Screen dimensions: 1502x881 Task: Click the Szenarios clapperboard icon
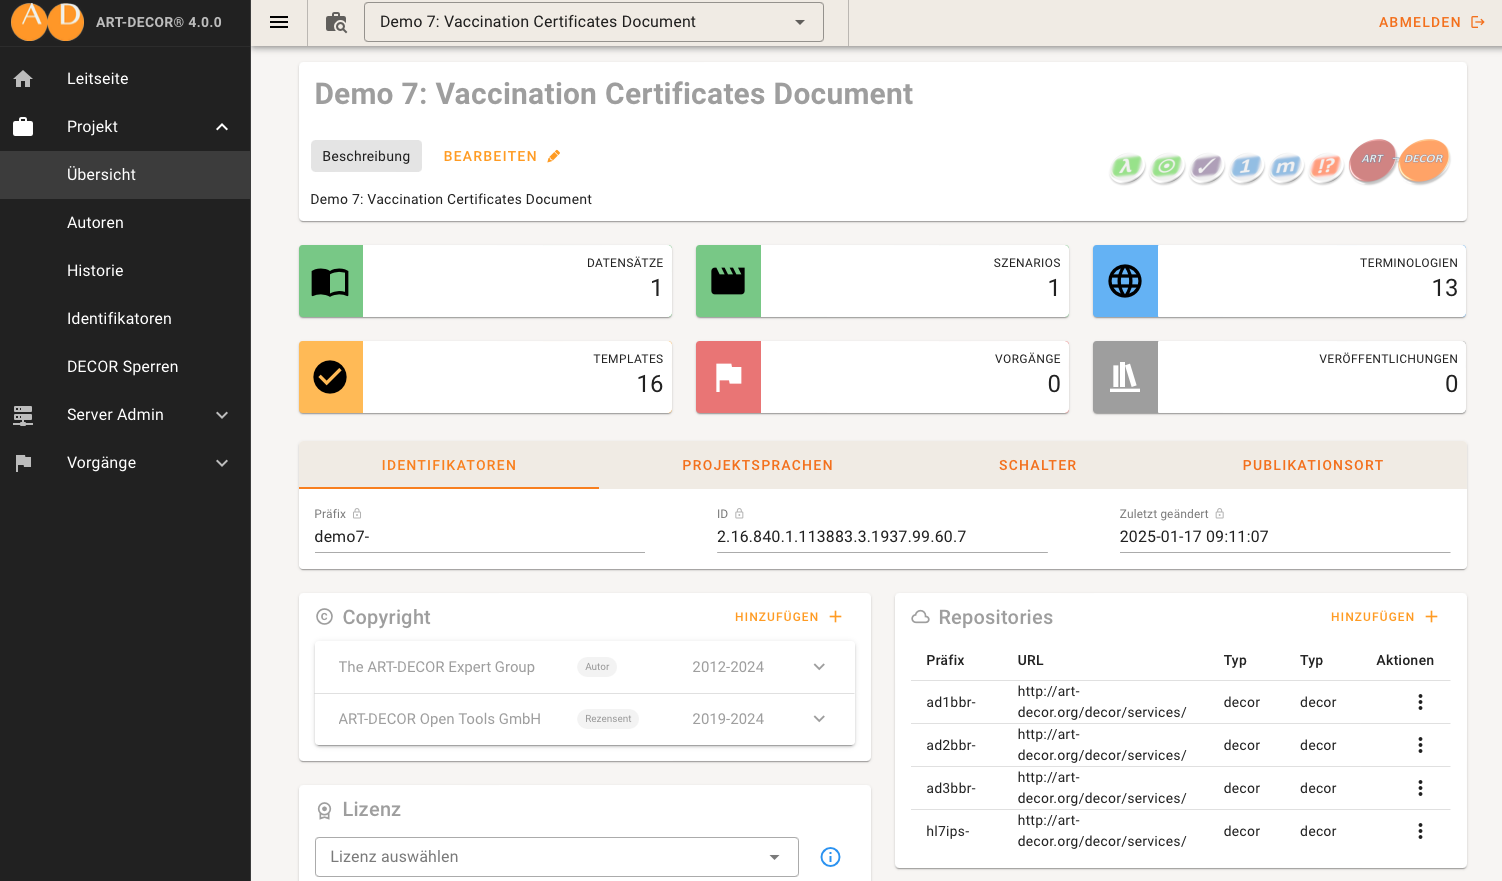[x=727, y=282]
